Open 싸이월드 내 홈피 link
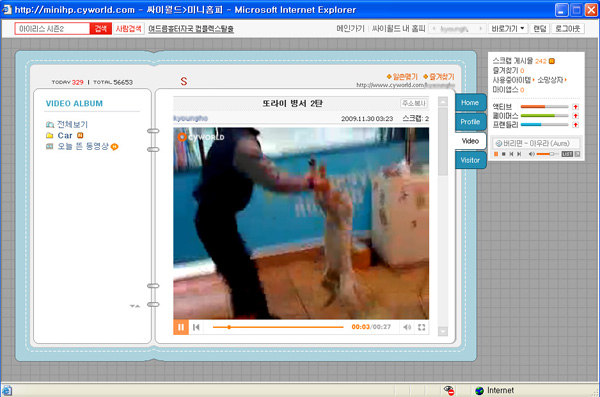Image resolution: width=600 pixels, height=397 pixels. click(398, 29)
